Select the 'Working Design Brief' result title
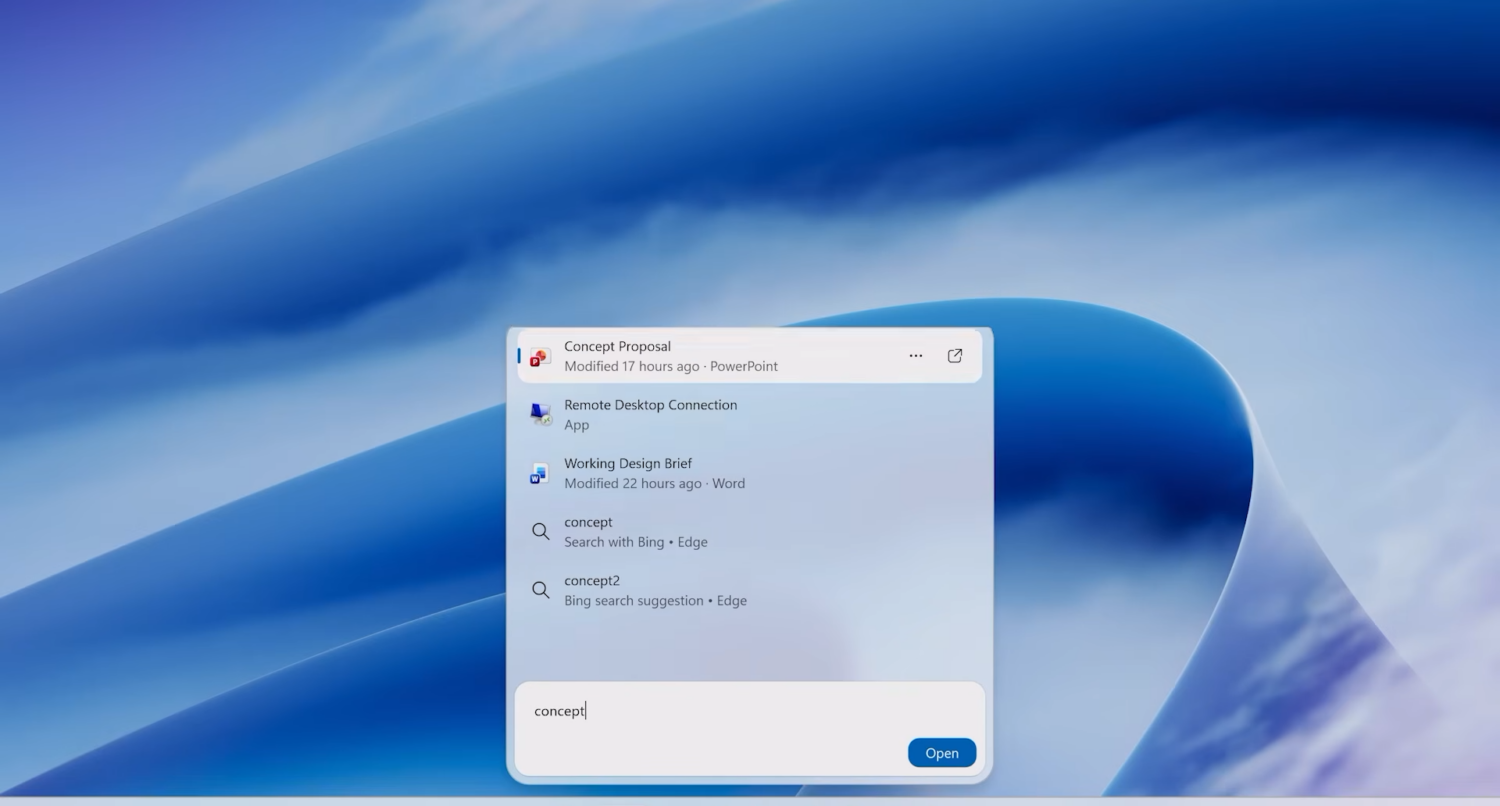Screen dimensions: 1500x806 pos(628,463)
